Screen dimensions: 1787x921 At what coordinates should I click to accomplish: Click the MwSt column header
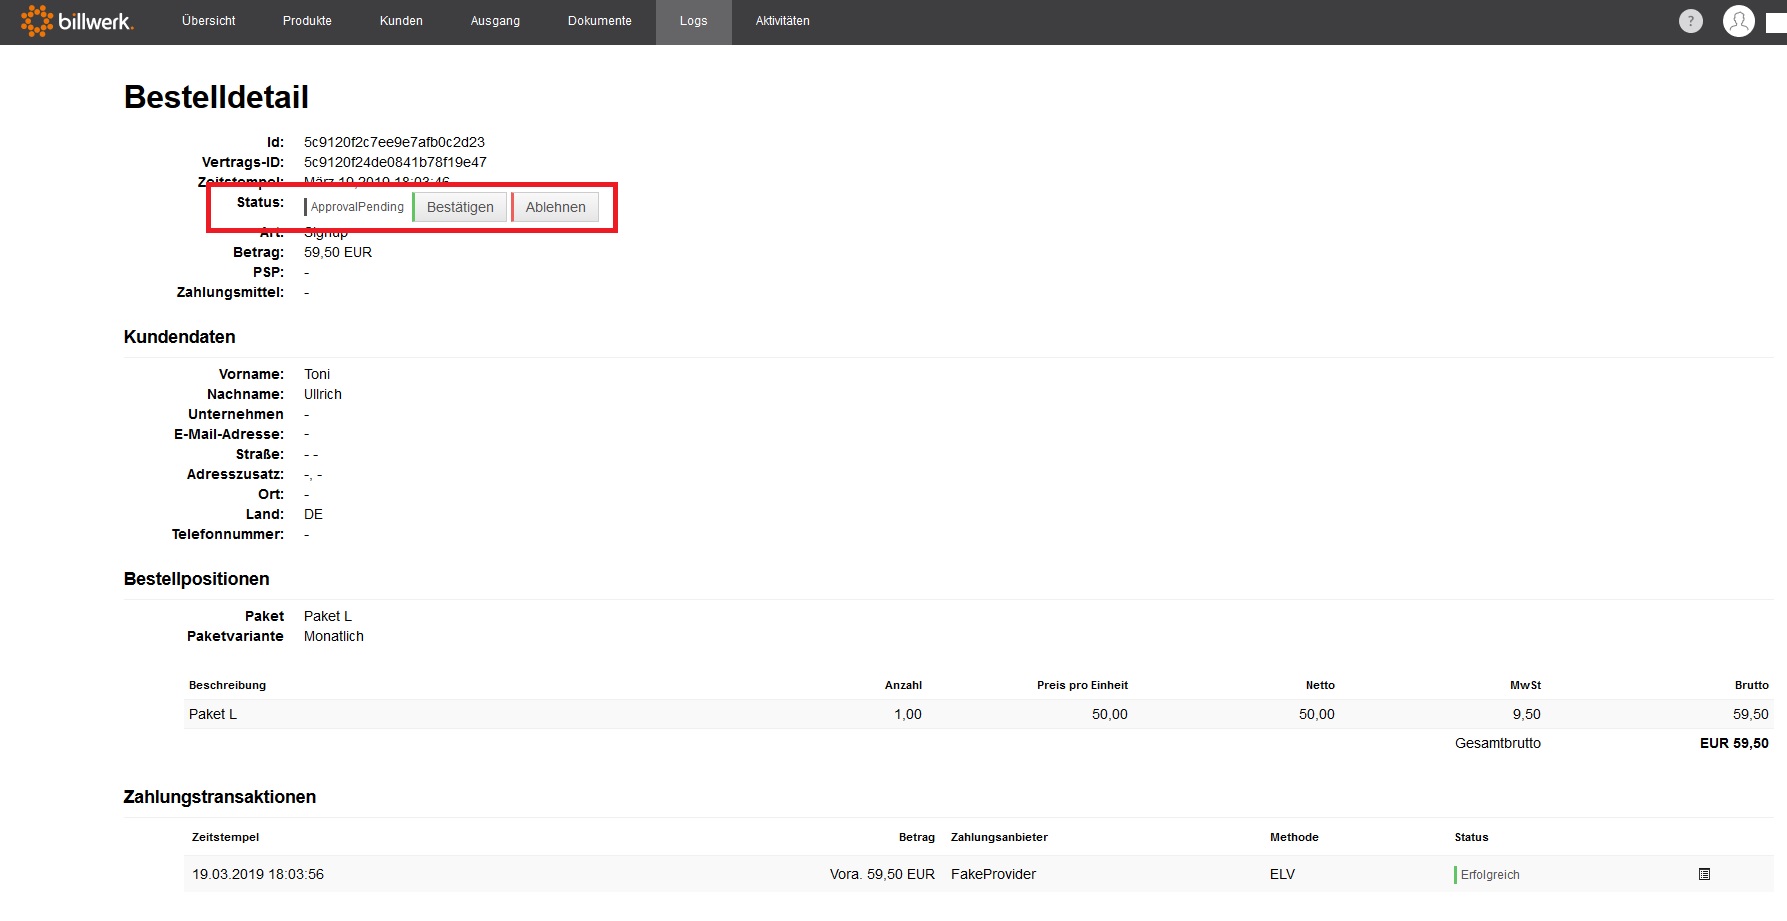coord(1525,685)
